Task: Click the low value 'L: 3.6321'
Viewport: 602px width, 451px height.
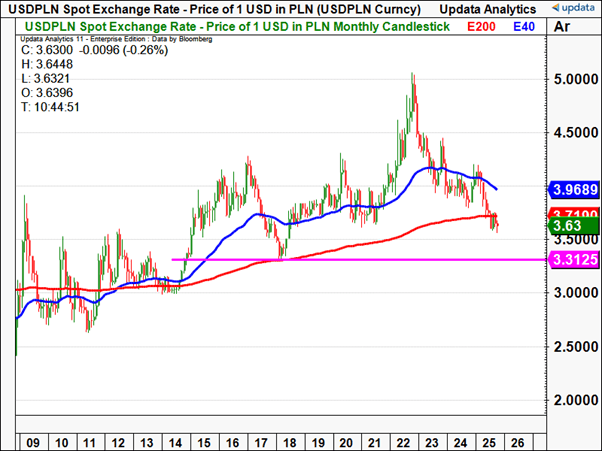Action: coord(46,78)
